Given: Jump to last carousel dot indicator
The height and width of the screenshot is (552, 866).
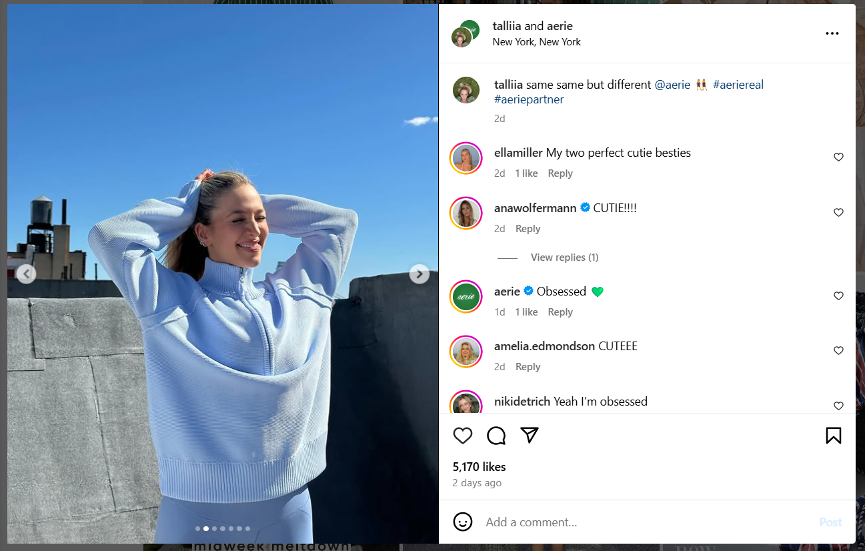Looking at the screenshot, I should pyautogui.click(x=247, y=529).
